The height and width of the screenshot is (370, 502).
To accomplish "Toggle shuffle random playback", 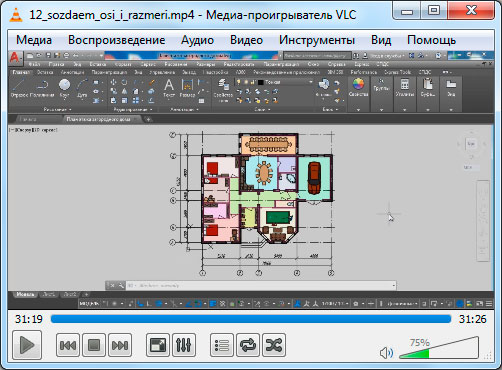I will (x=274, y=345).
